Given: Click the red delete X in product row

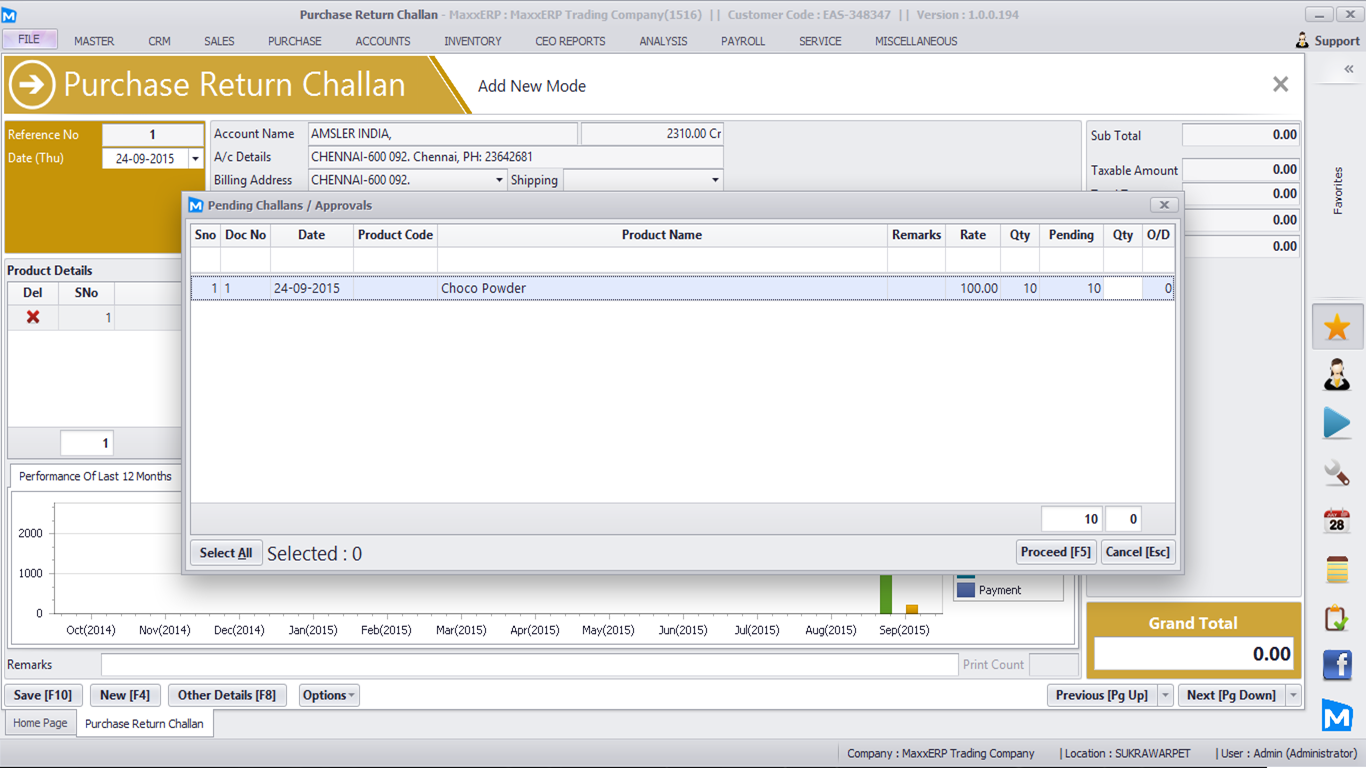Looking at the screenshot, I should [33, 317].
